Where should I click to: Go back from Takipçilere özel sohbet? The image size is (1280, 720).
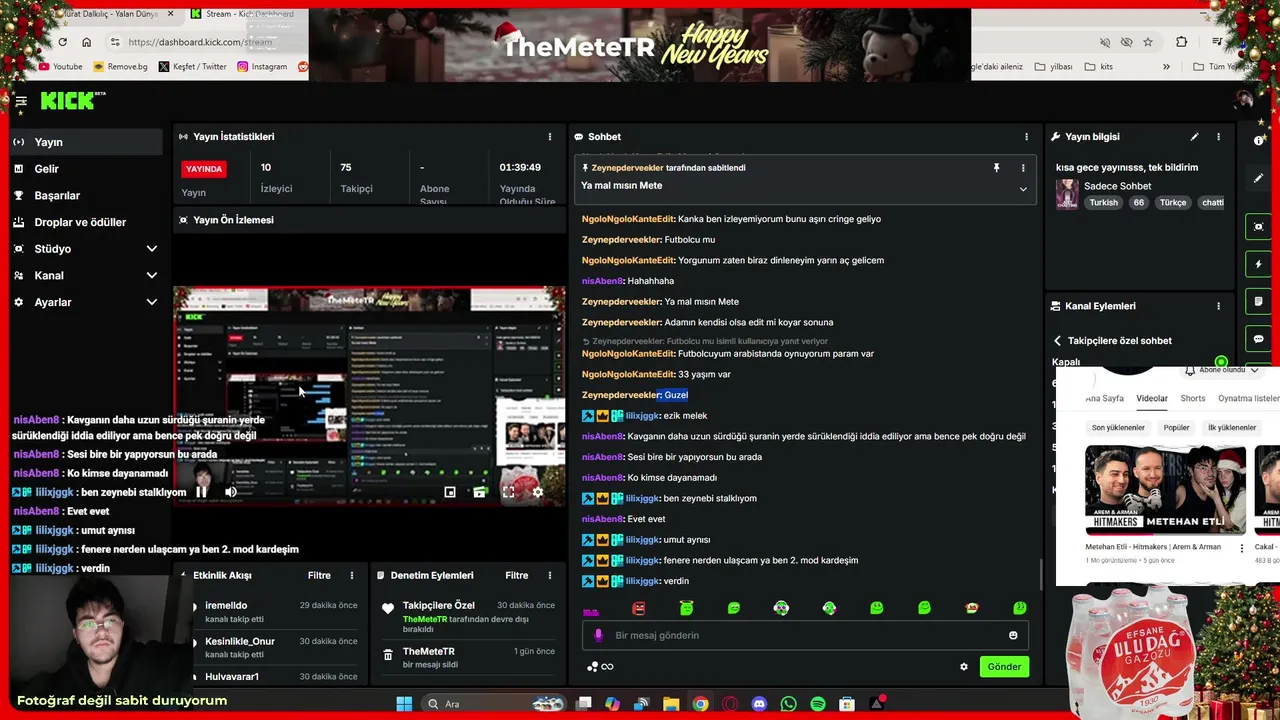1057,341
